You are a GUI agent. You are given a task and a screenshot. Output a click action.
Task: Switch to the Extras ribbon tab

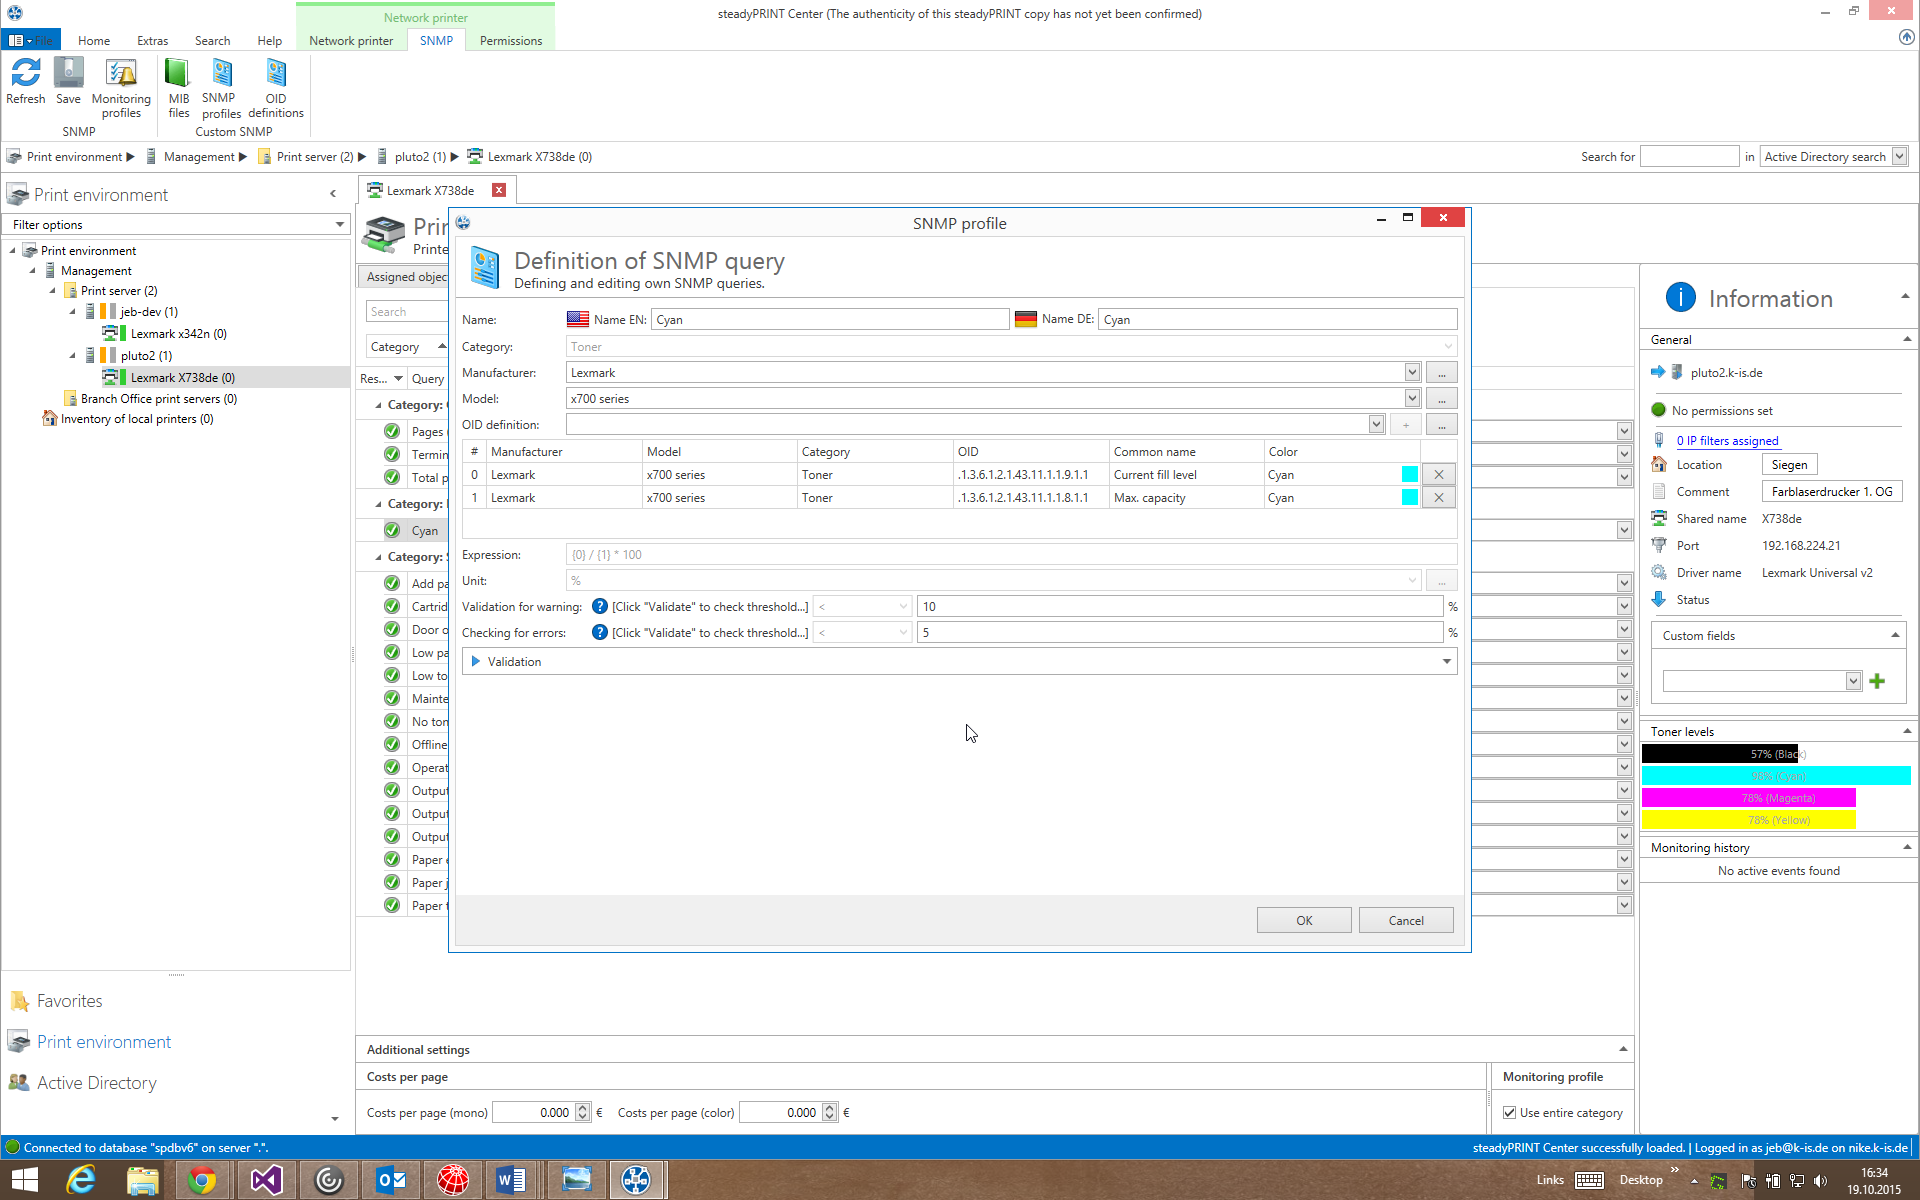(152, 41)
